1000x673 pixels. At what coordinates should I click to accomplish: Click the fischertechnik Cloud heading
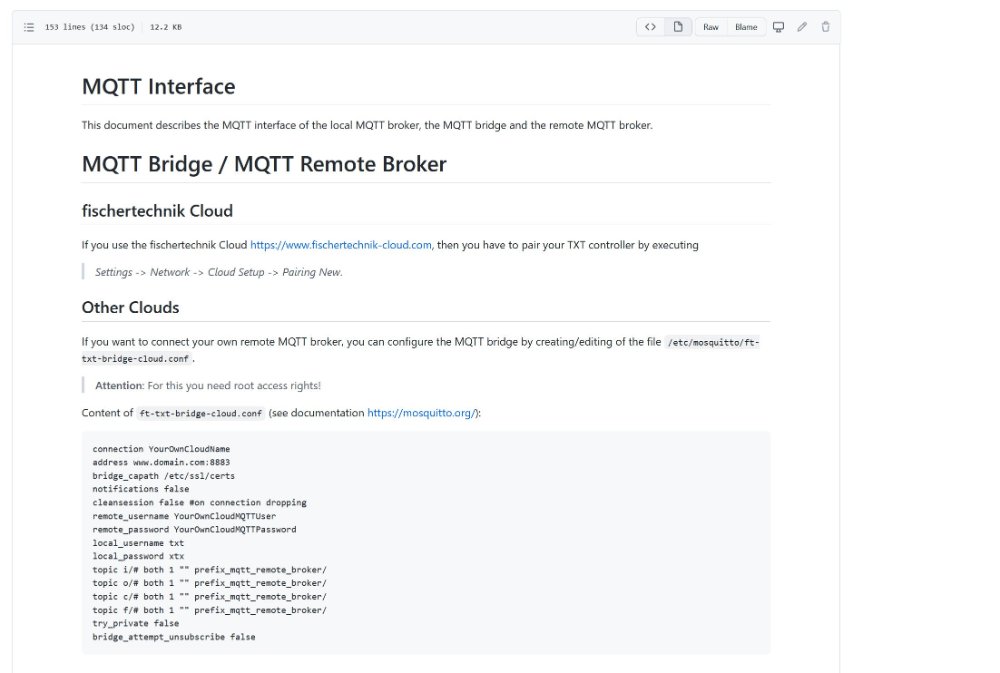click(x=157, y=211)
